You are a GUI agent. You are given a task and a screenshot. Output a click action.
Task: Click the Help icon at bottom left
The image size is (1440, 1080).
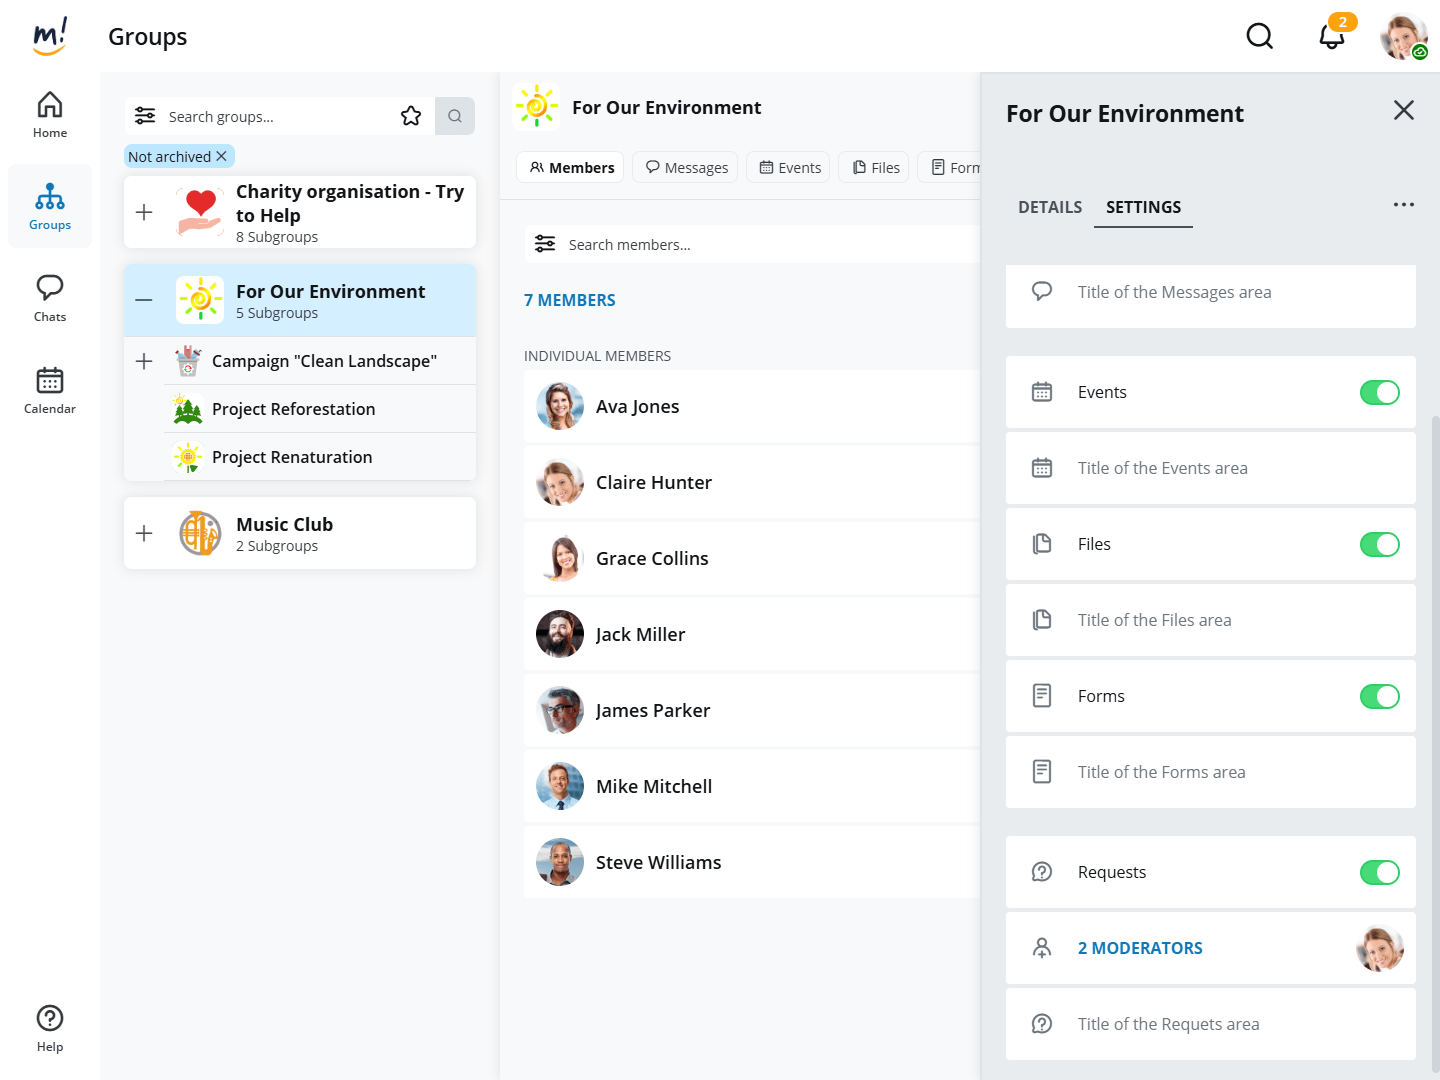click(50, 1028)
